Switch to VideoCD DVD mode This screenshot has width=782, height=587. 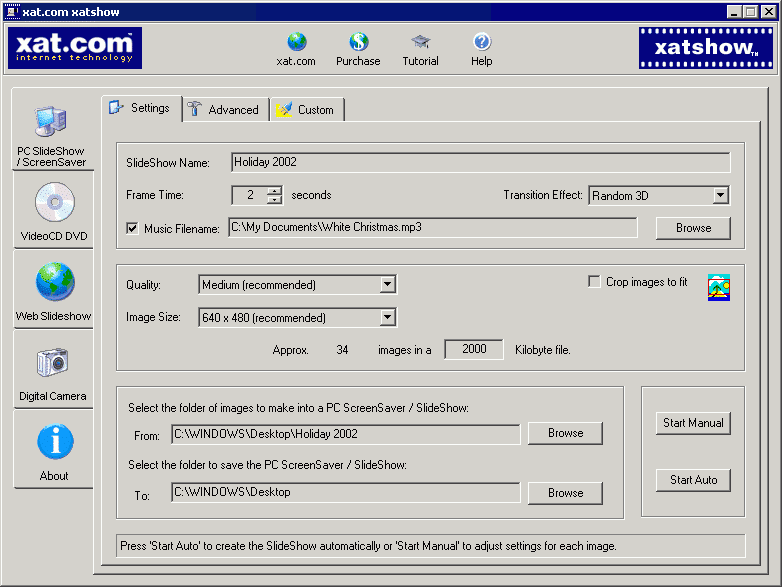[55, 212]
